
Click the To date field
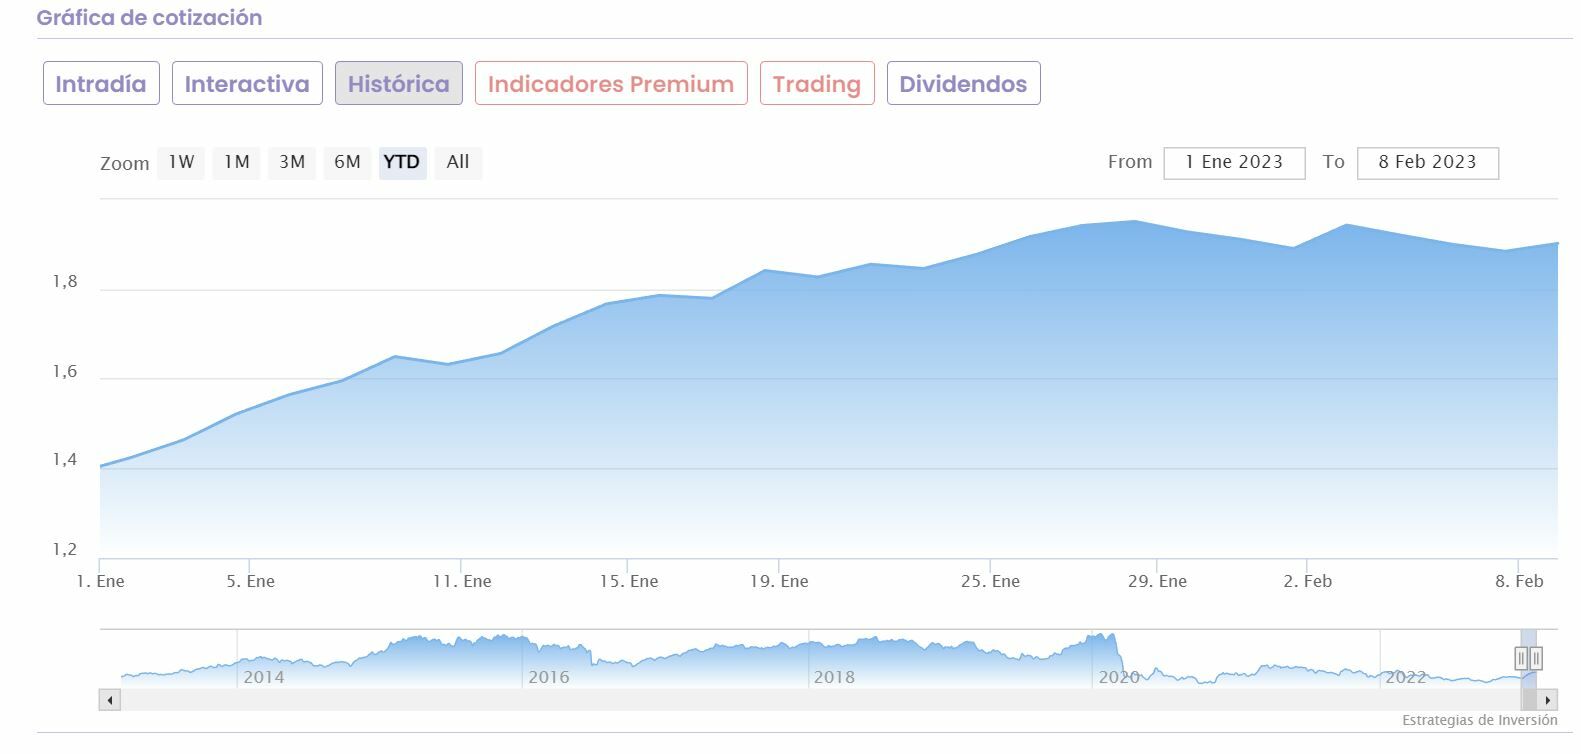(1427, 163)
